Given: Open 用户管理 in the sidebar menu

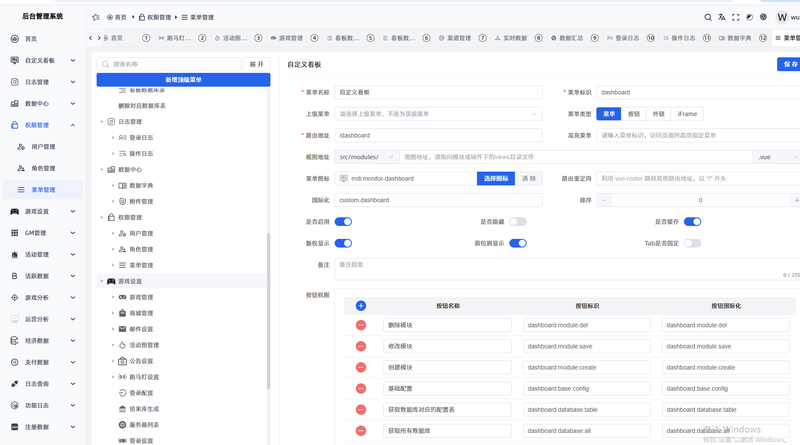Looking at the screenshot, I should [43, 146].
